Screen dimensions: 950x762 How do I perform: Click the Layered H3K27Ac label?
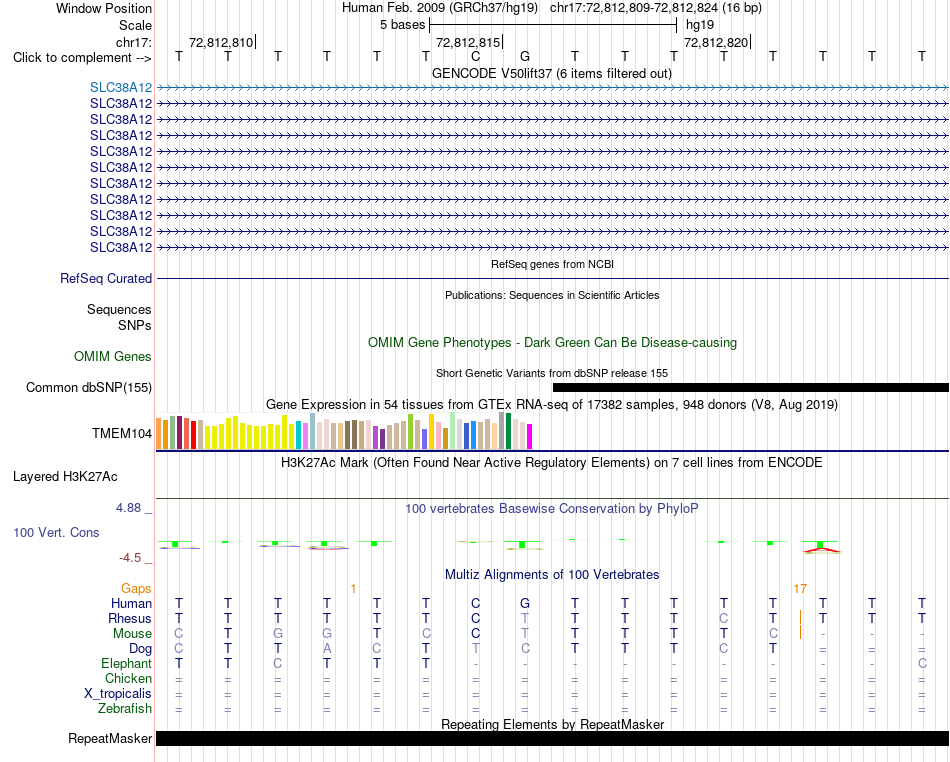(x=65, y=477)
